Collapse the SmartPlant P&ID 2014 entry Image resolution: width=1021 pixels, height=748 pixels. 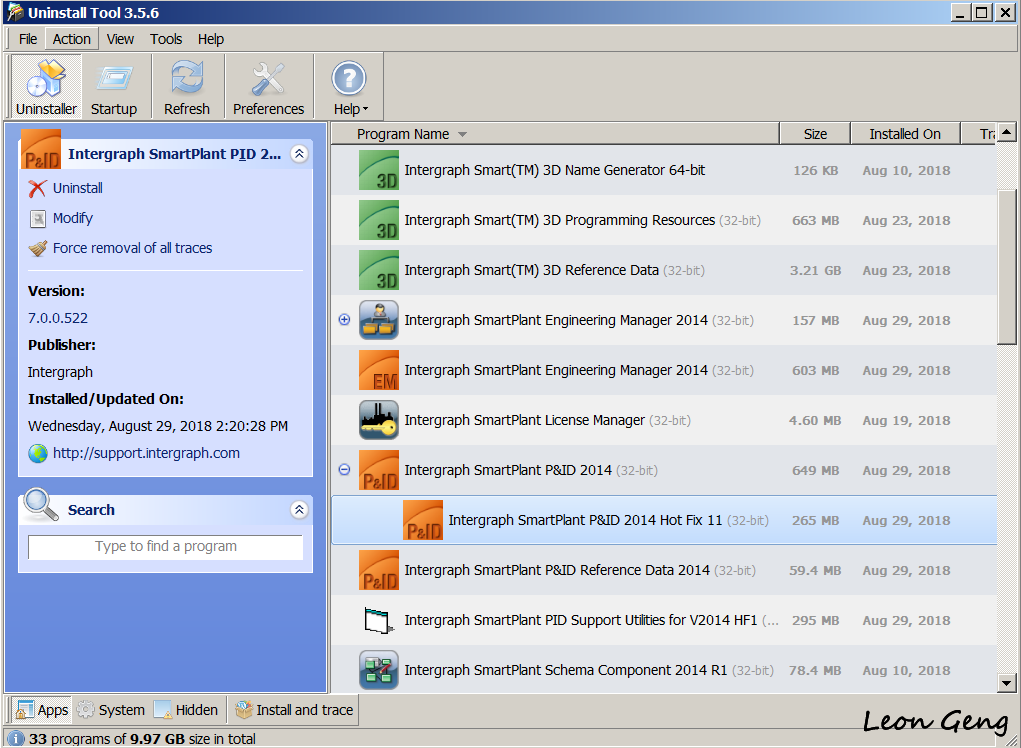pos(344,469)
